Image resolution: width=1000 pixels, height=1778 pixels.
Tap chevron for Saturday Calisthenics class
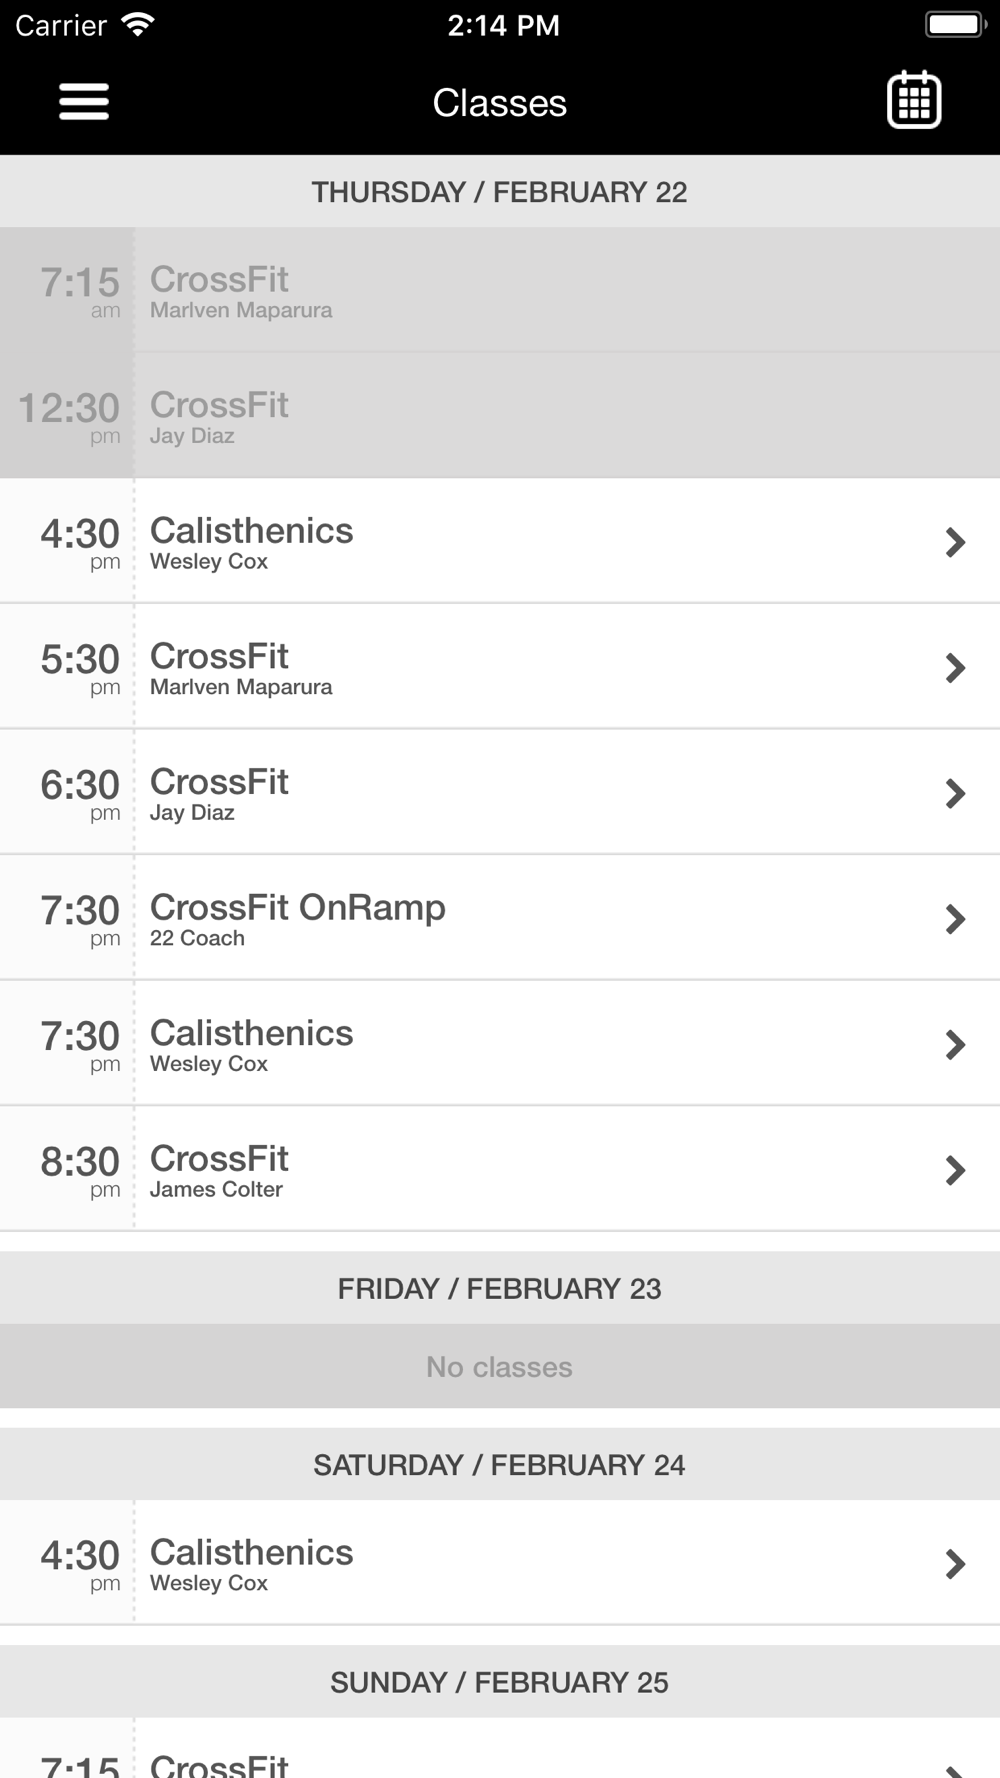[x=955, y=1563]
